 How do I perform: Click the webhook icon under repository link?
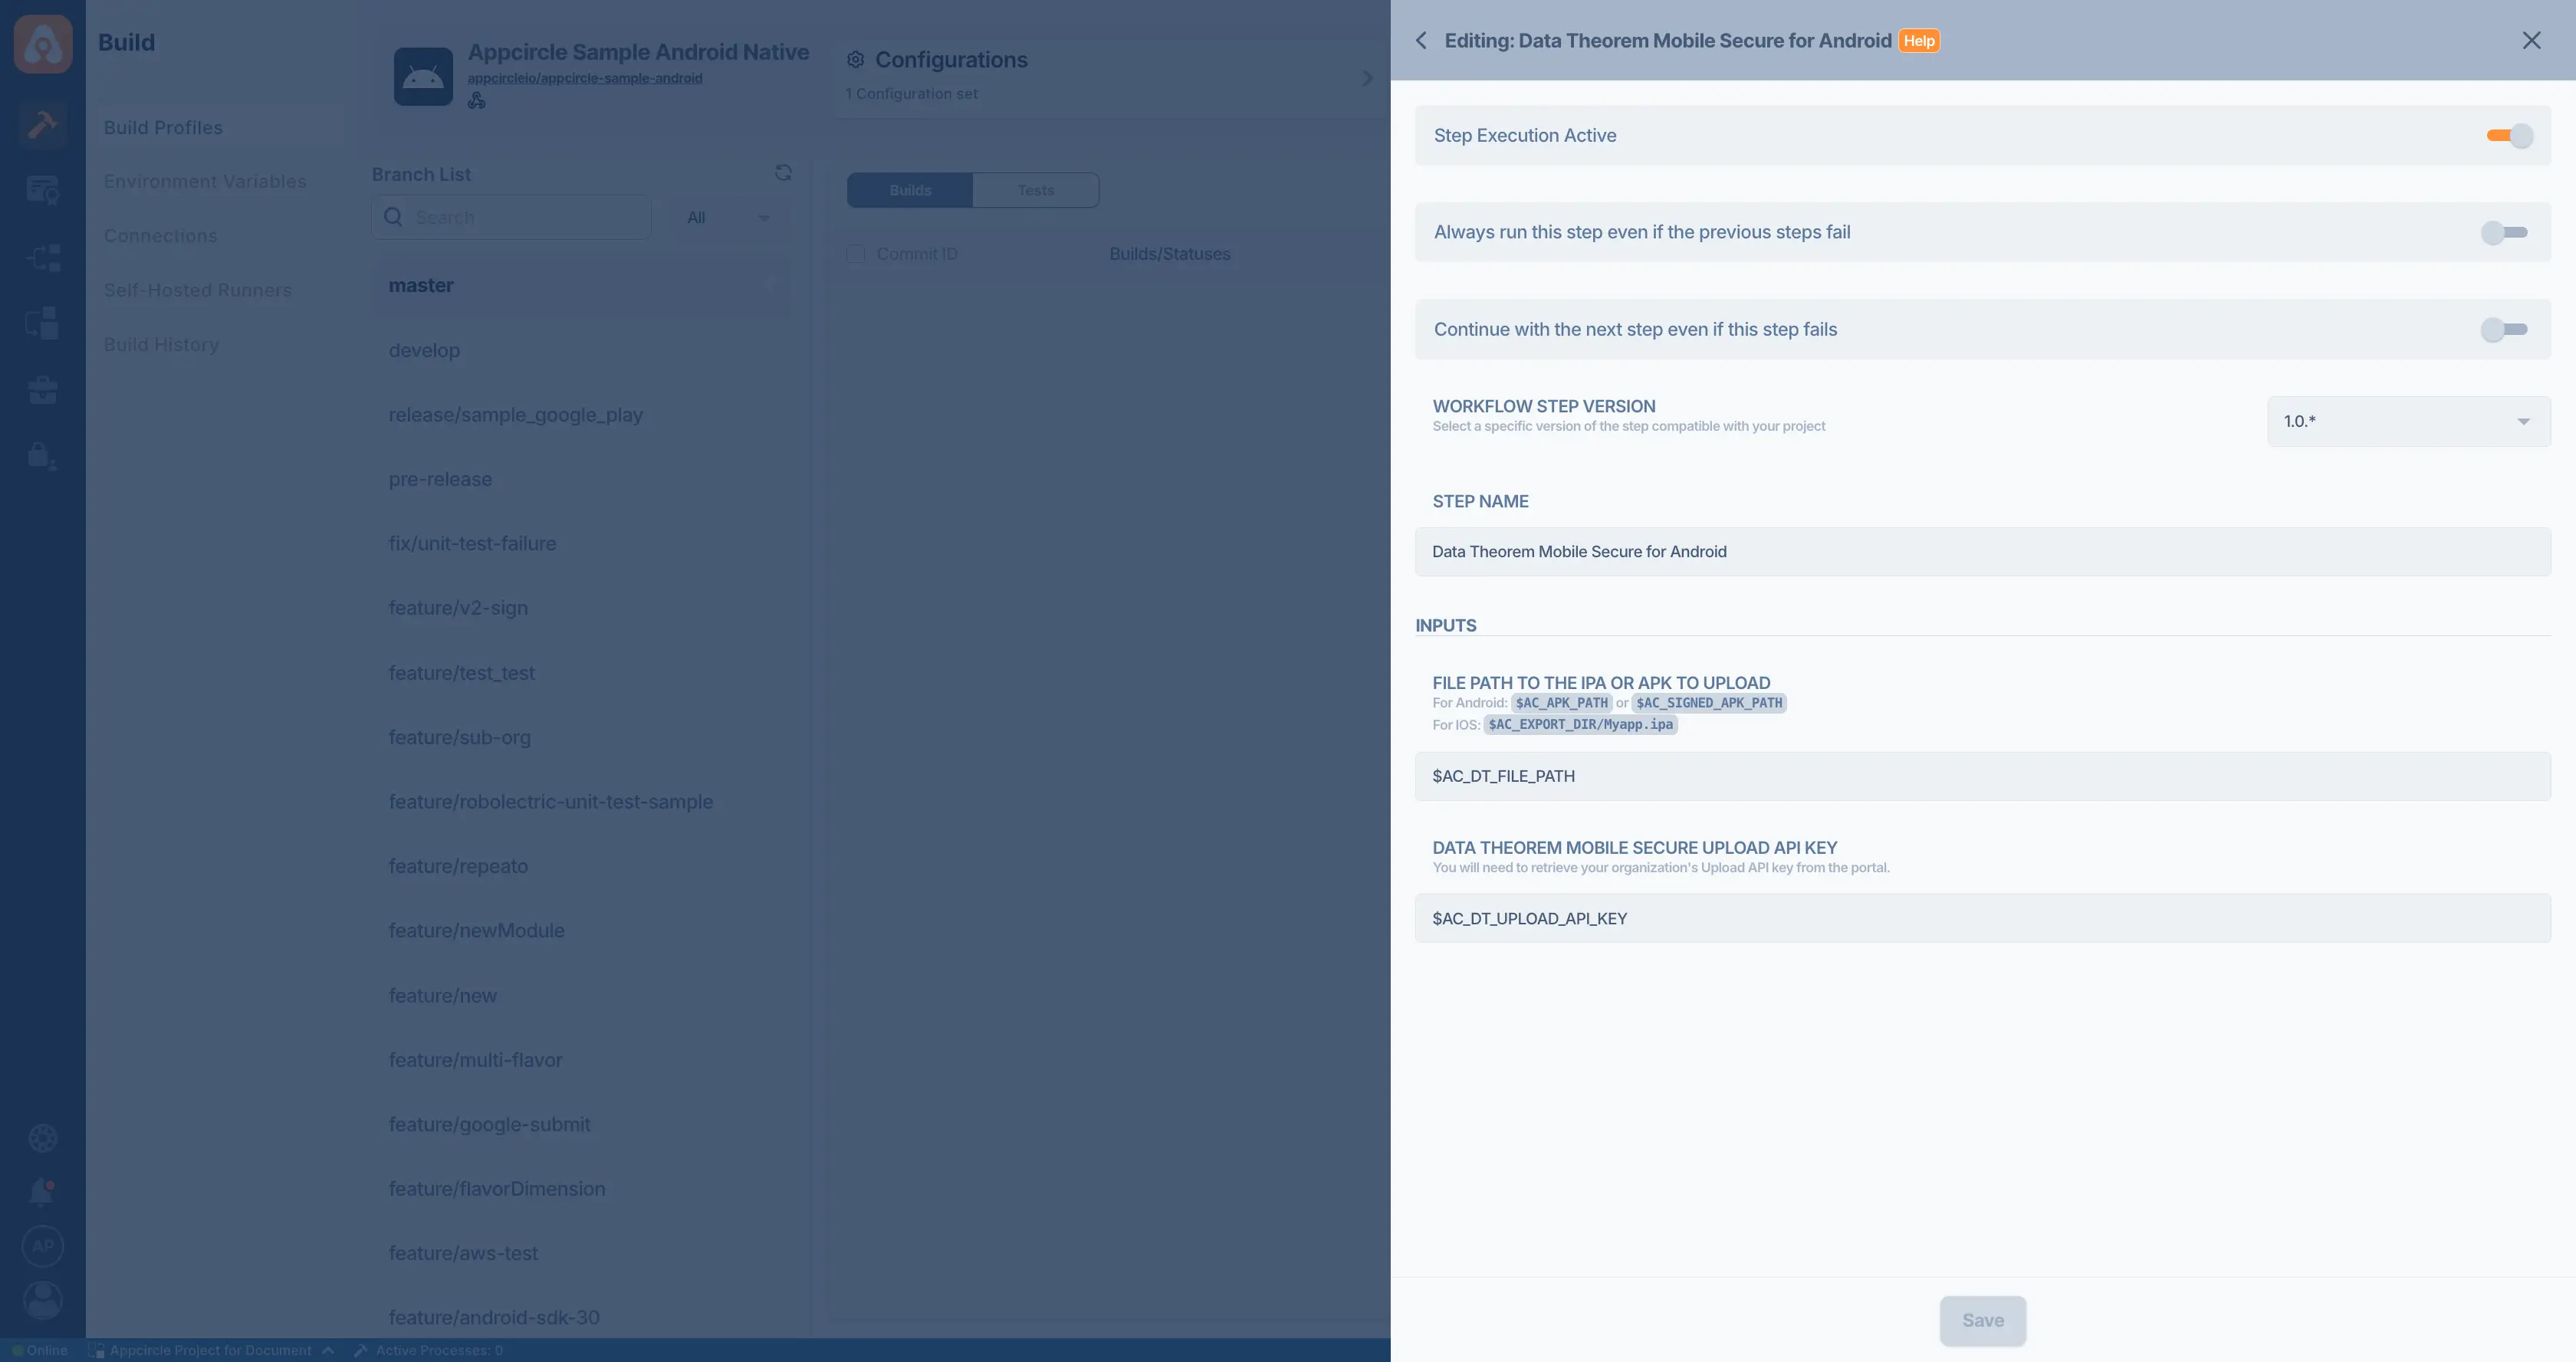point(477,100)
